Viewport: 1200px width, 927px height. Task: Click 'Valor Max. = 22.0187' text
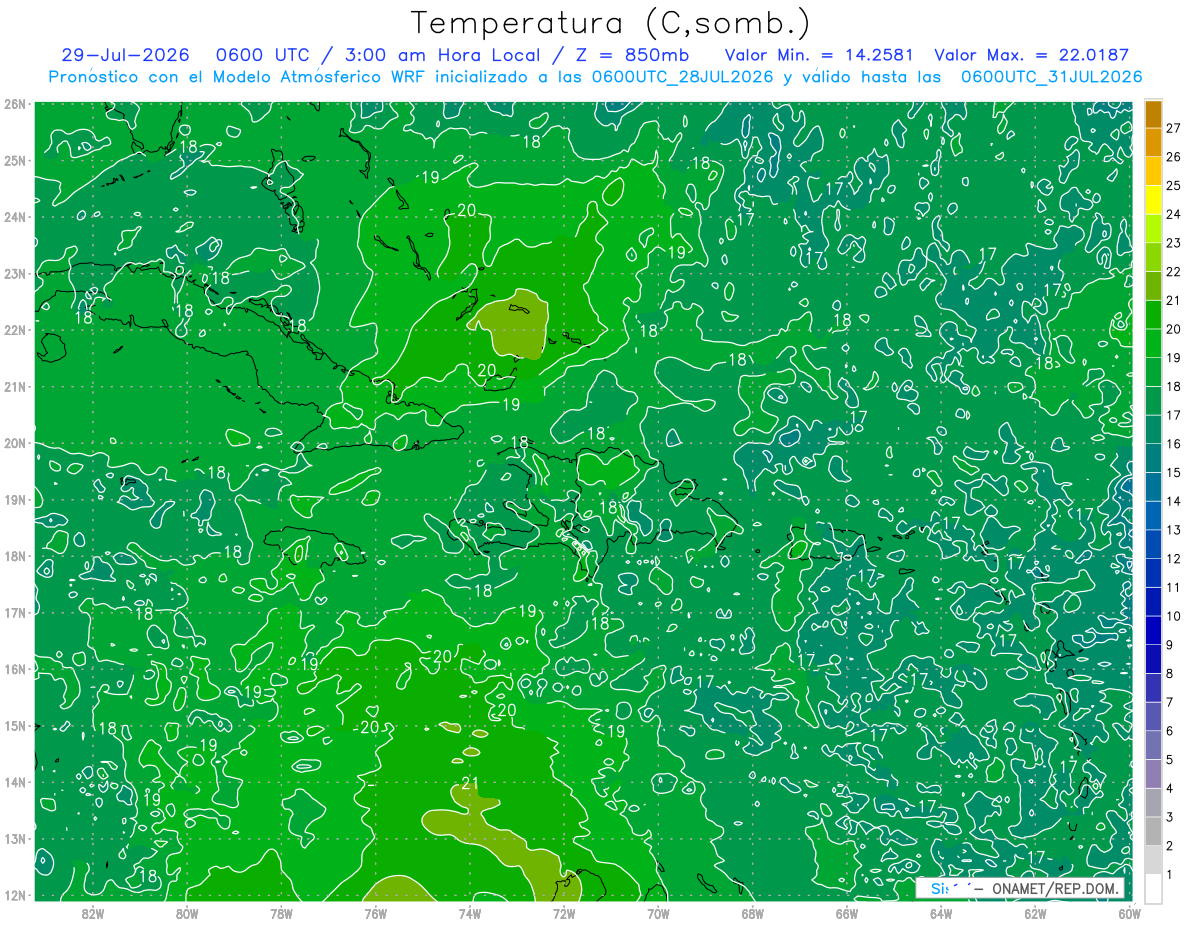1031,55
